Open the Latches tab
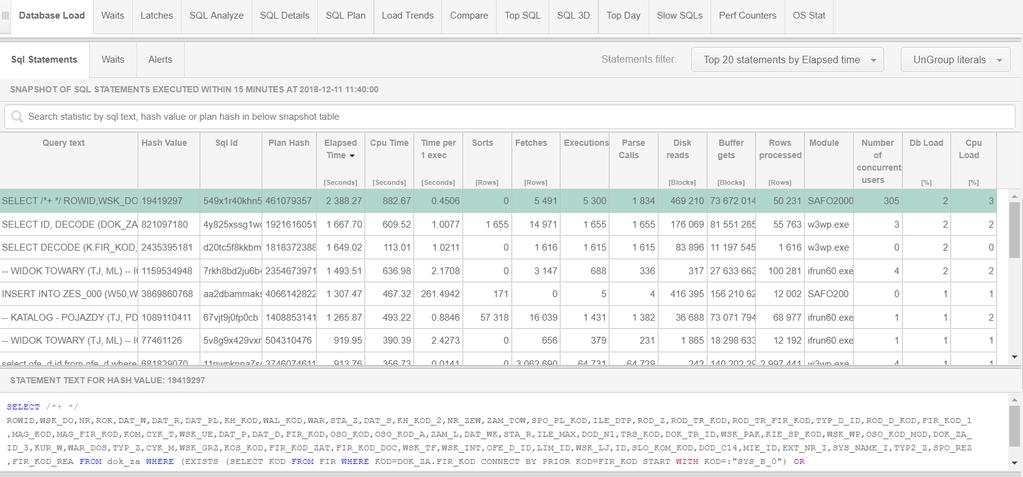The image size is (1023, 477). (157, 16)
